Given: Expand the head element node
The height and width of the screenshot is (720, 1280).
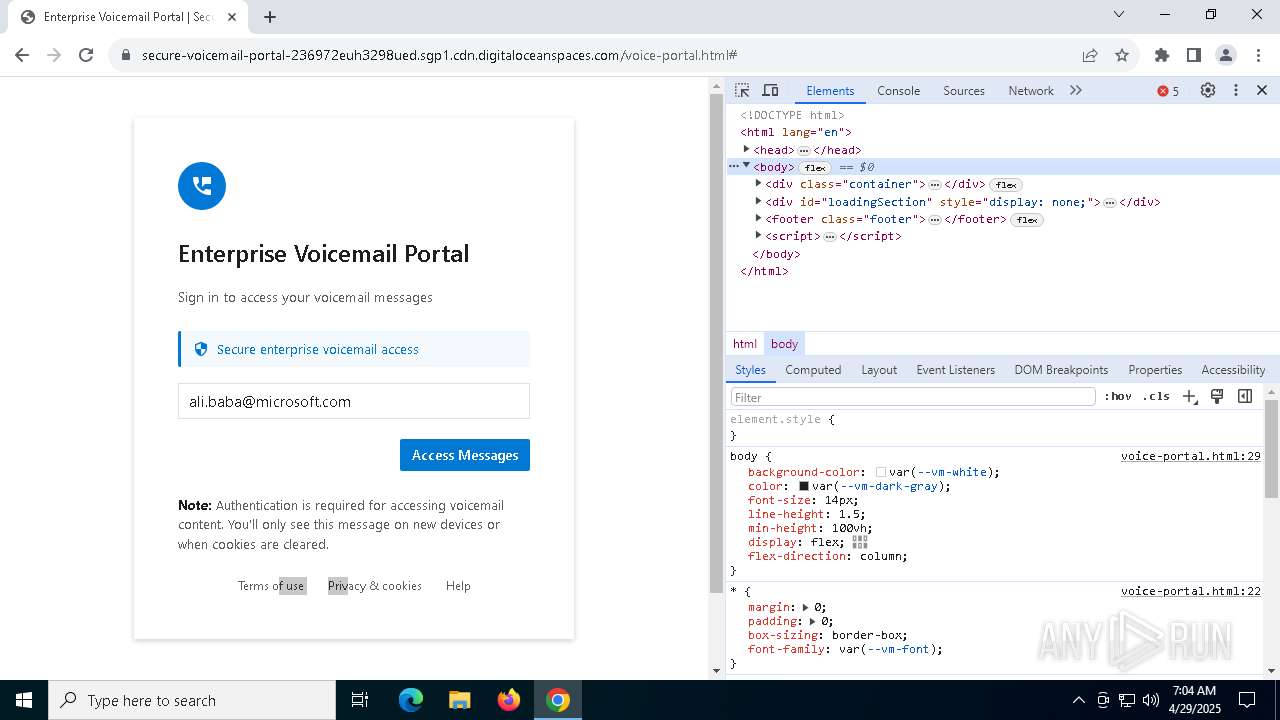Looking at the screenshot, I should point(746,149).
